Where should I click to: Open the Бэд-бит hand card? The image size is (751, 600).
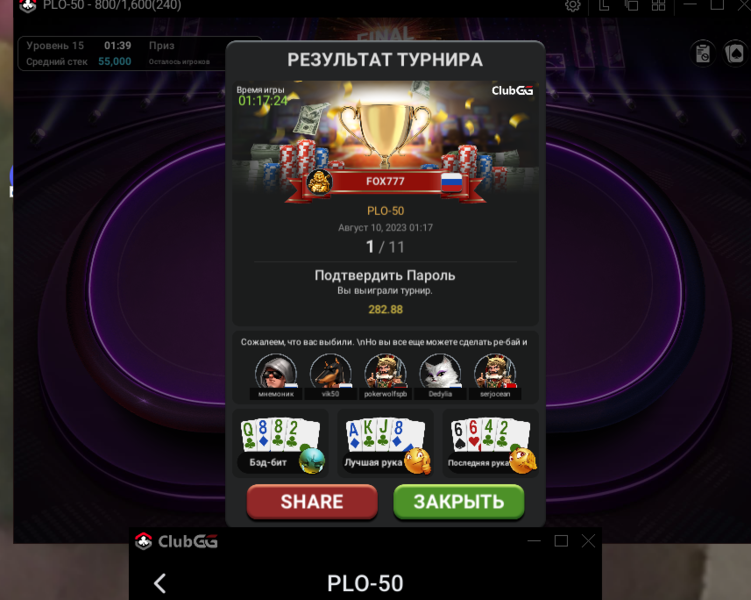click(x=281, y=443)
